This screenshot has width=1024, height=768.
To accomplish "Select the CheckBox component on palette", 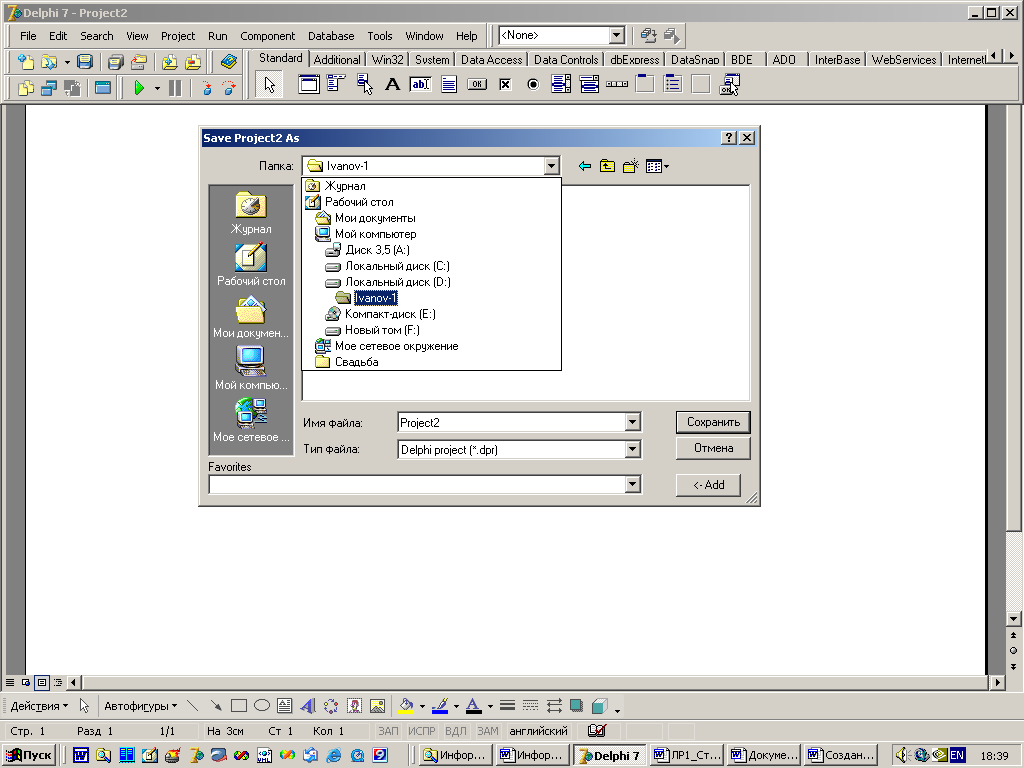I will (505, 84).
